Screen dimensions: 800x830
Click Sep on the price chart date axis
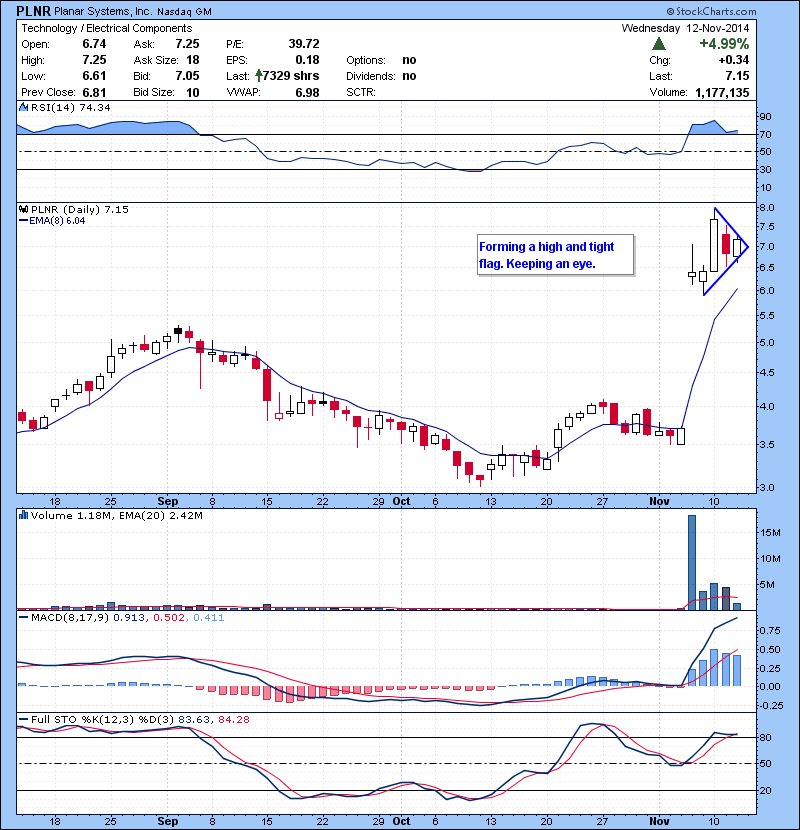point(168,501)
